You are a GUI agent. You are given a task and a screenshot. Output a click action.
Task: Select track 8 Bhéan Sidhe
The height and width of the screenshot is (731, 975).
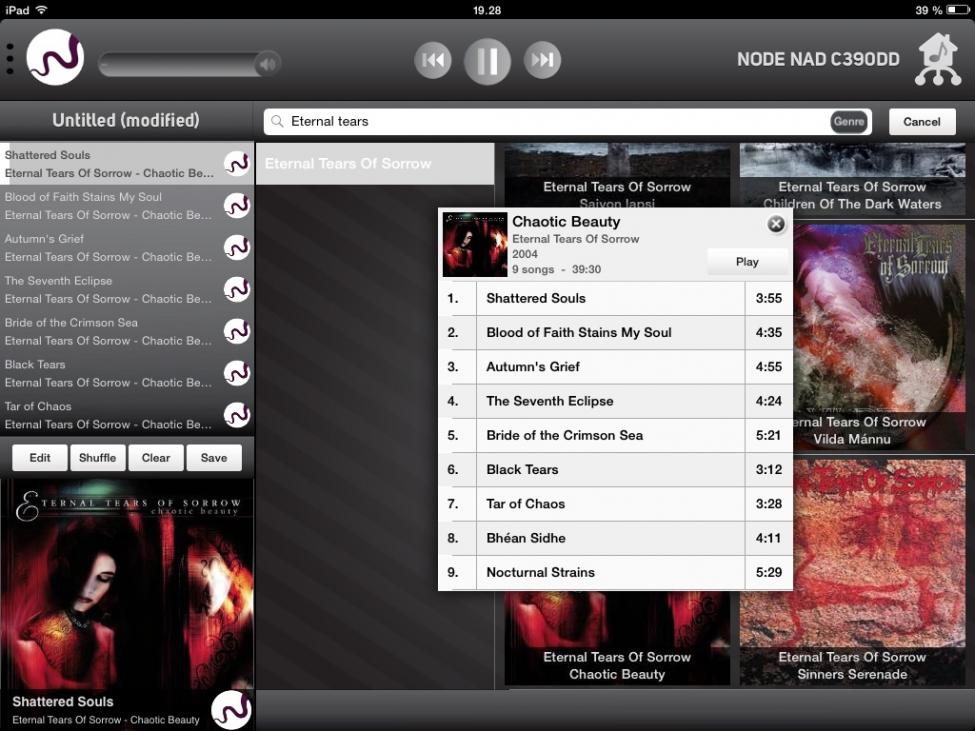[x=615, y=538]
